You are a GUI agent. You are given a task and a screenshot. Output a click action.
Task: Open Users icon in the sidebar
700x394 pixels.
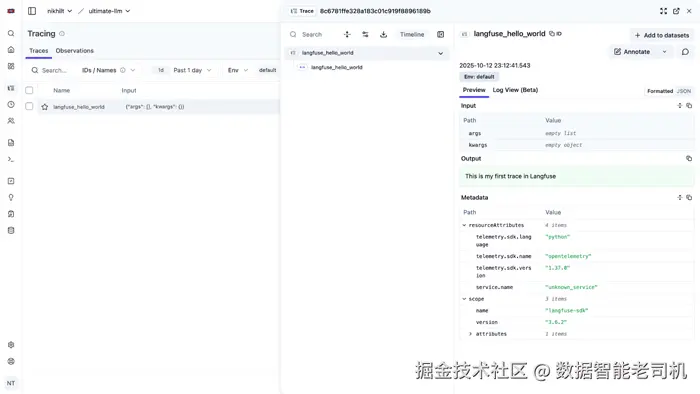(11, 120)
